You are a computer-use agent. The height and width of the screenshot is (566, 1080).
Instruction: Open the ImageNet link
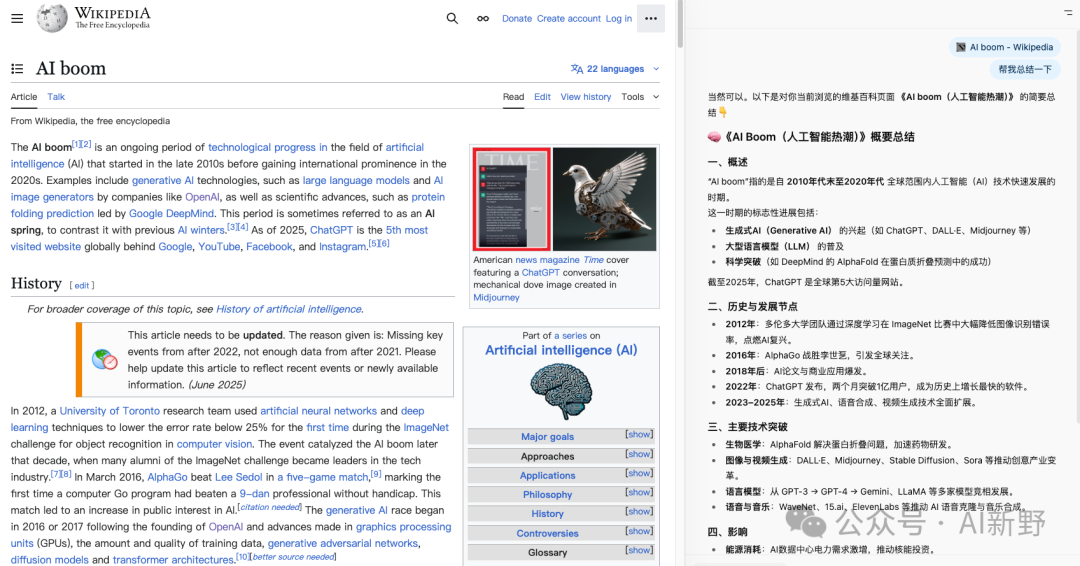click(x=426, y=428)
